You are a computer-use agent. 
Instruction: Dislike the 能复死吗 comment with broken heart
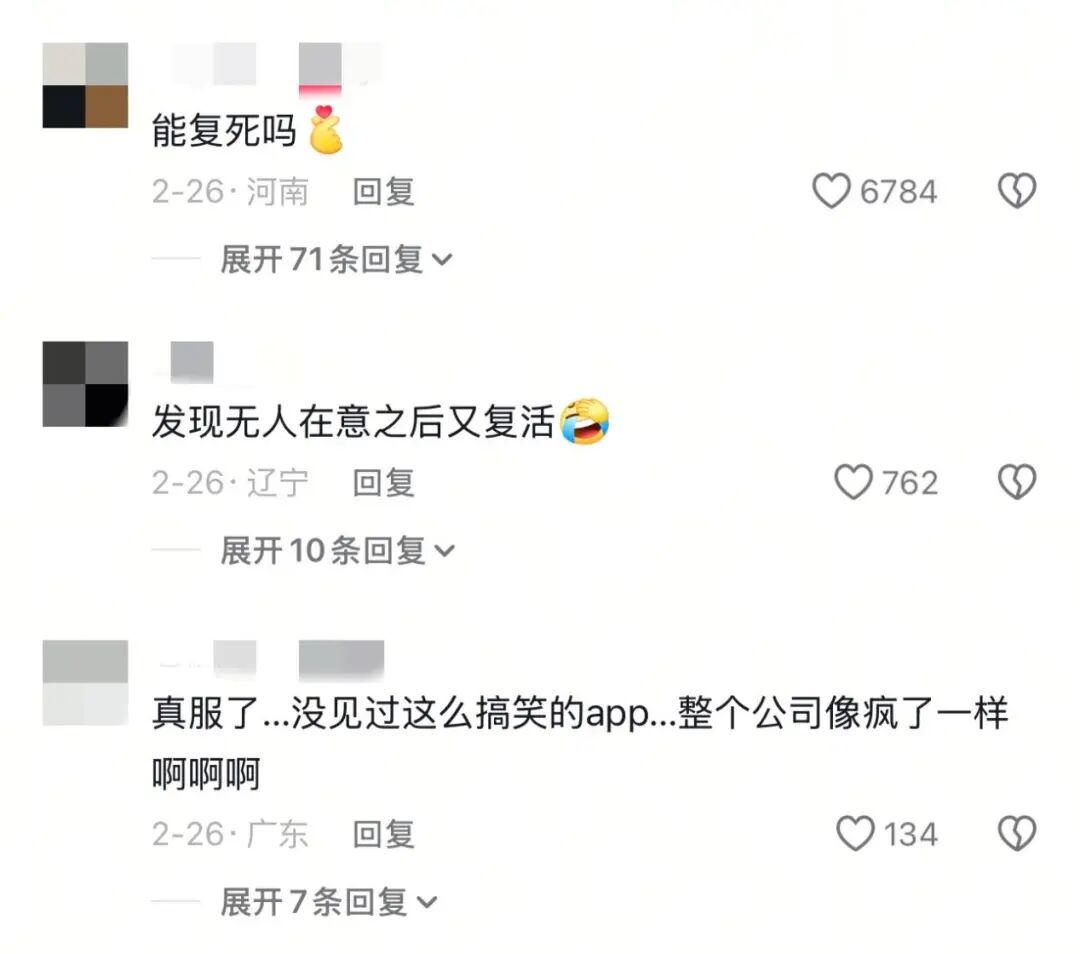point(1017,190)
